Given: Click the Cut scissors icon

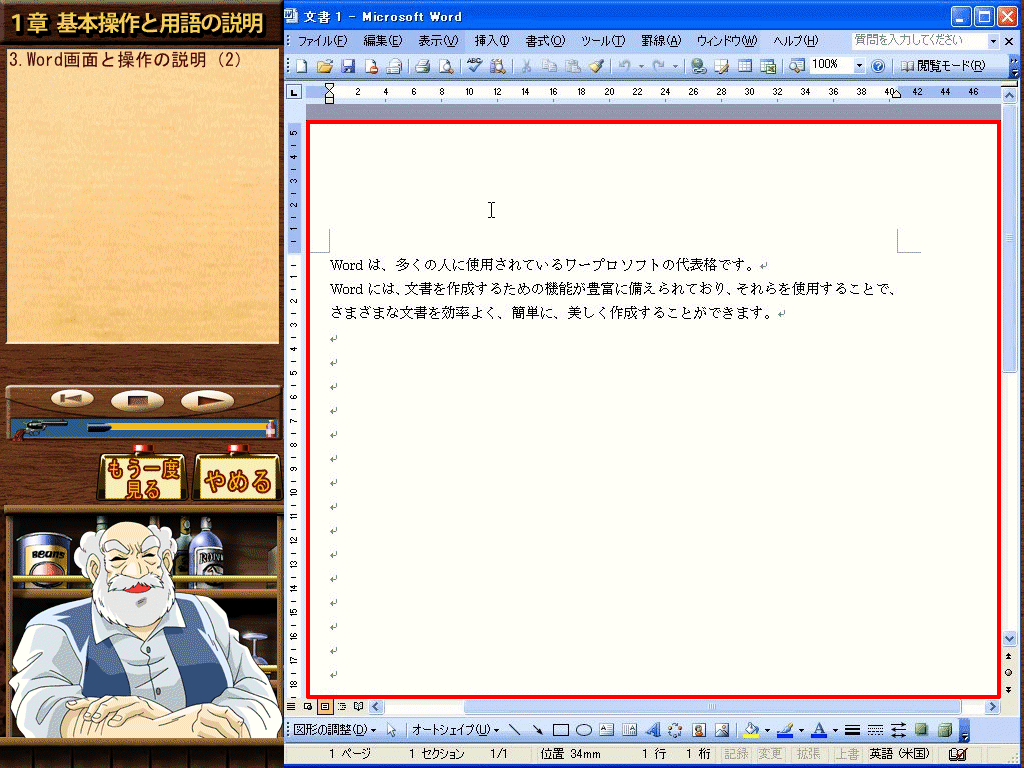Looking at the screenshot, I should [x=526, y=66].
